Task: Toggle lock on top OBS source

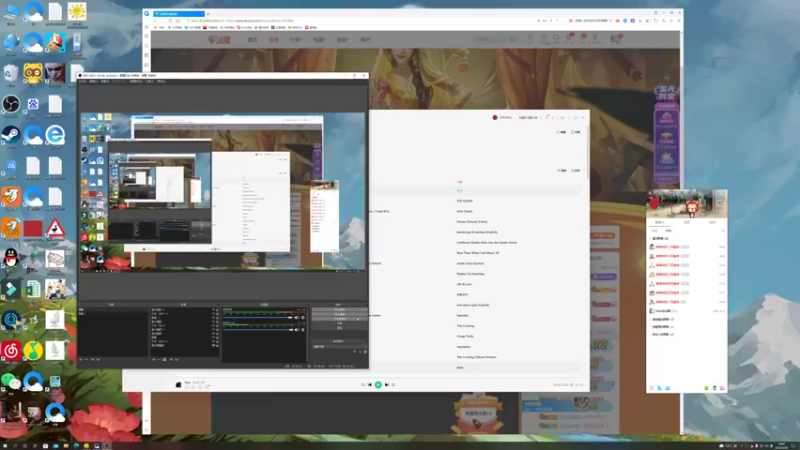Action: [217, 310]
